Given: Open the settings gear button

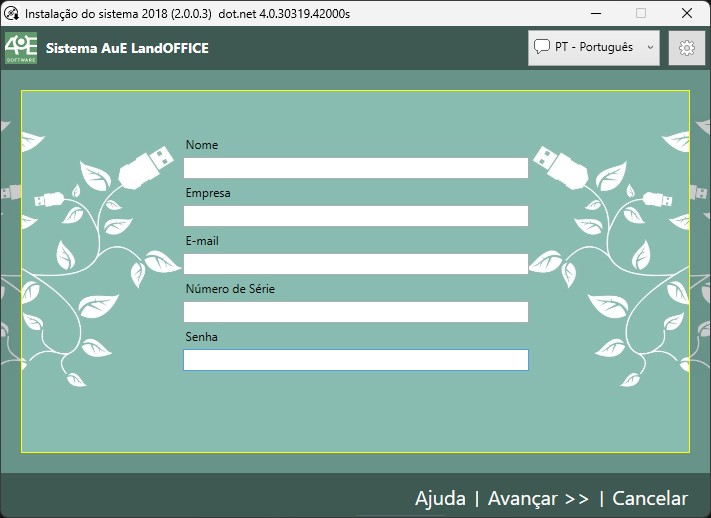Looking at the screenshot, I should pos(686,48).
